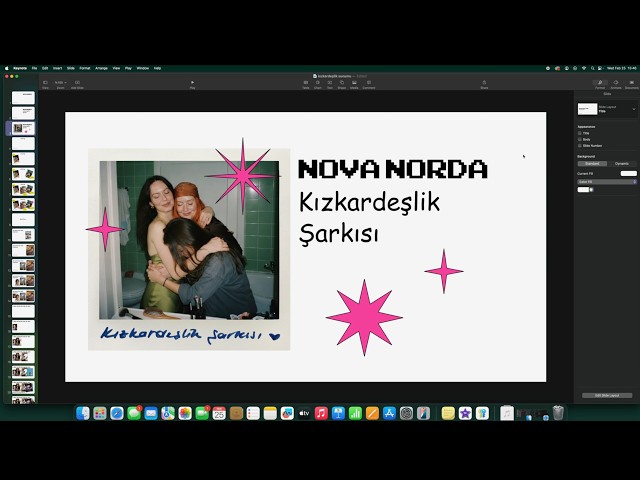Insert a Table from toolbar

pyautogui.click(x=305, y=84)
